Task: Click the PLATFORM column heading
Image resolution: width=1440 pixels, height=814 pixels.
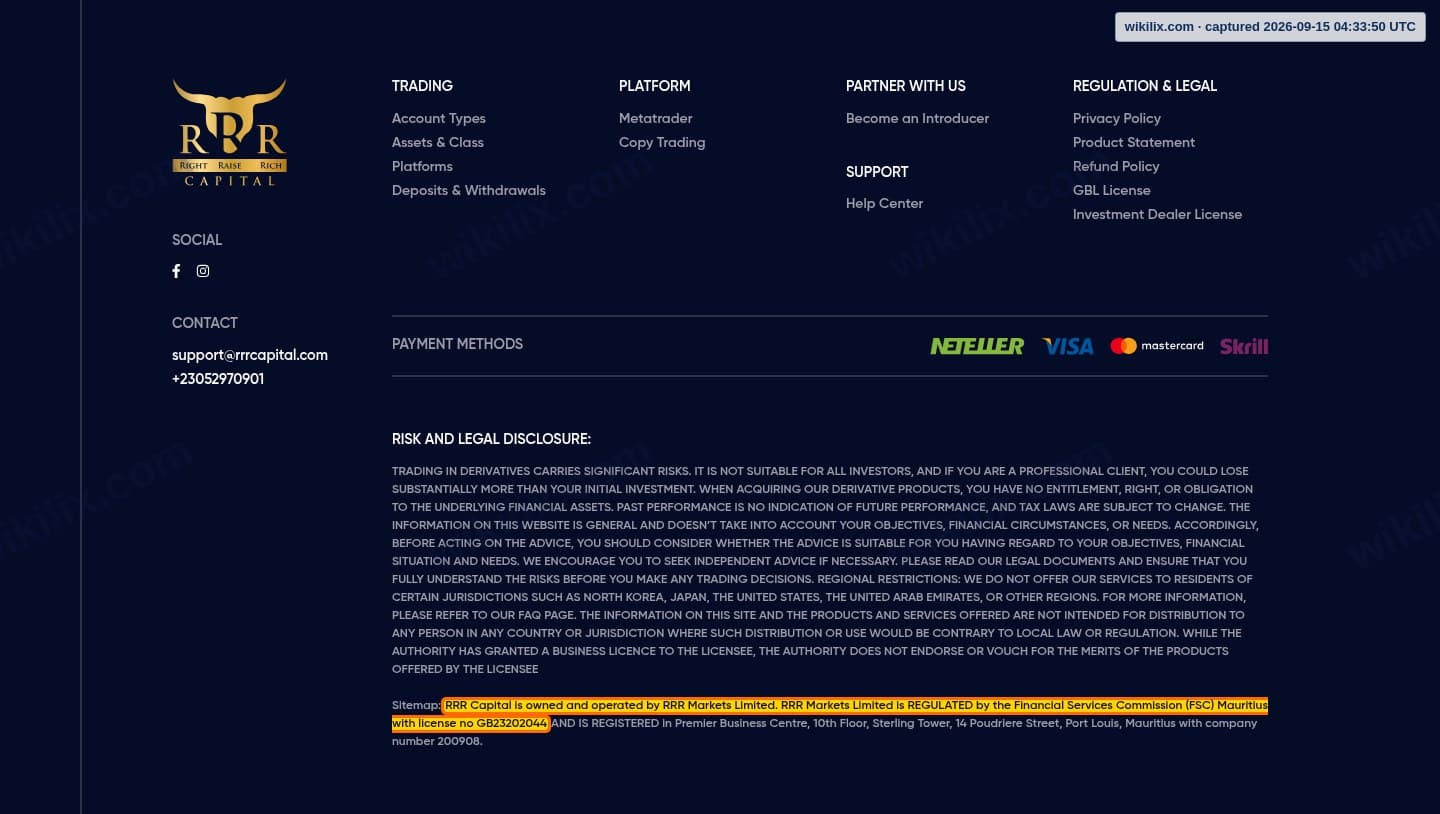Action: pos(654,86)
